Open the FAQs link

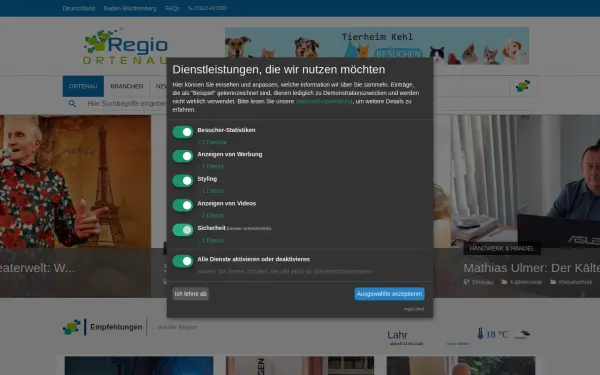tap(172, 8)
